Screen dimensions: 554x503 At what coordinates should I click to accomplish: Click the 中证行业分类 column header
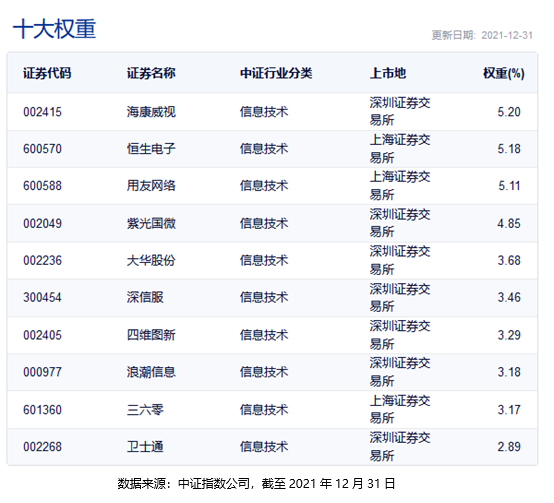pos(276,73)
